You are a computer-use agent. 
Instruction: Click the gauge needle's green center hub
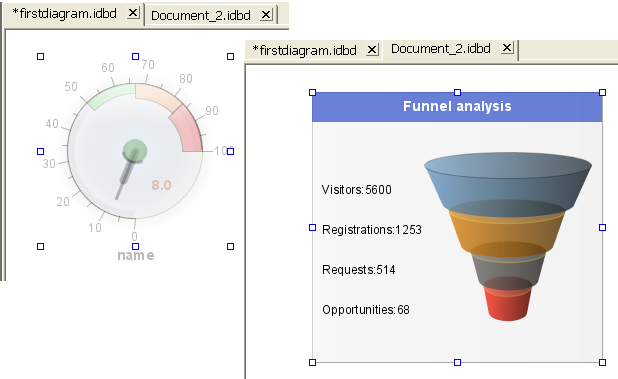(x=135, y=151)
